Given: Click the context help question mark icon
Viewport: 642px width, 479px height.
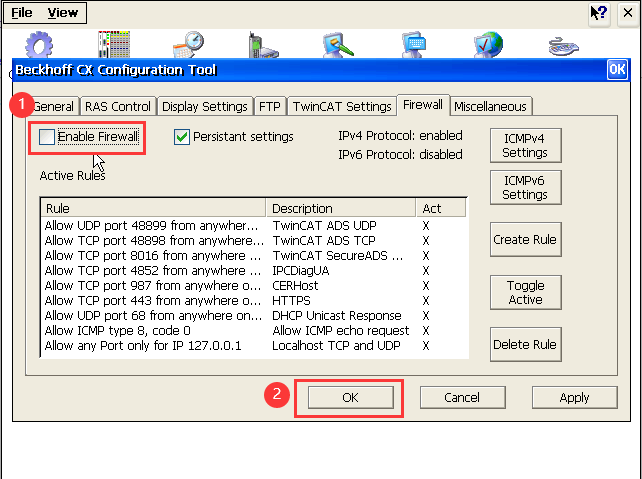Looking at the screenshot, I should (599, 13).
